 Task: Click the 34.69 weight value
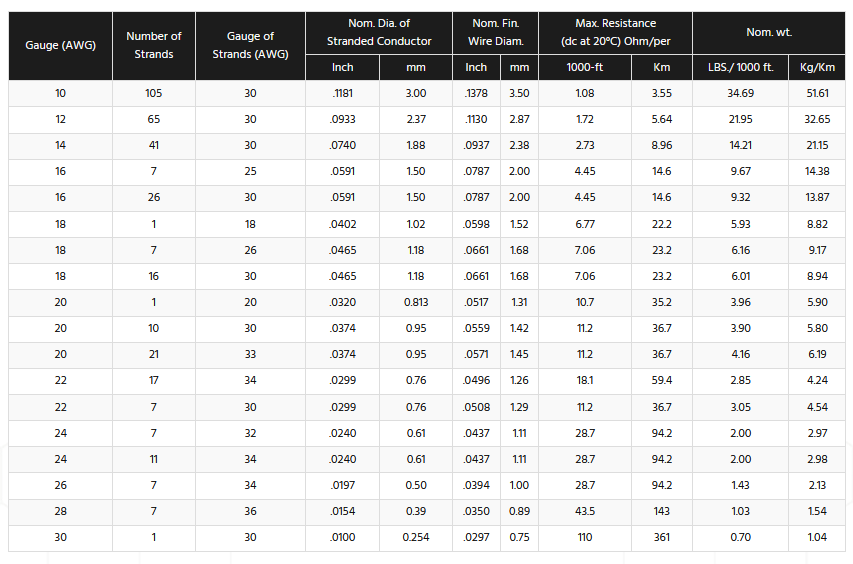pos(740,93)
